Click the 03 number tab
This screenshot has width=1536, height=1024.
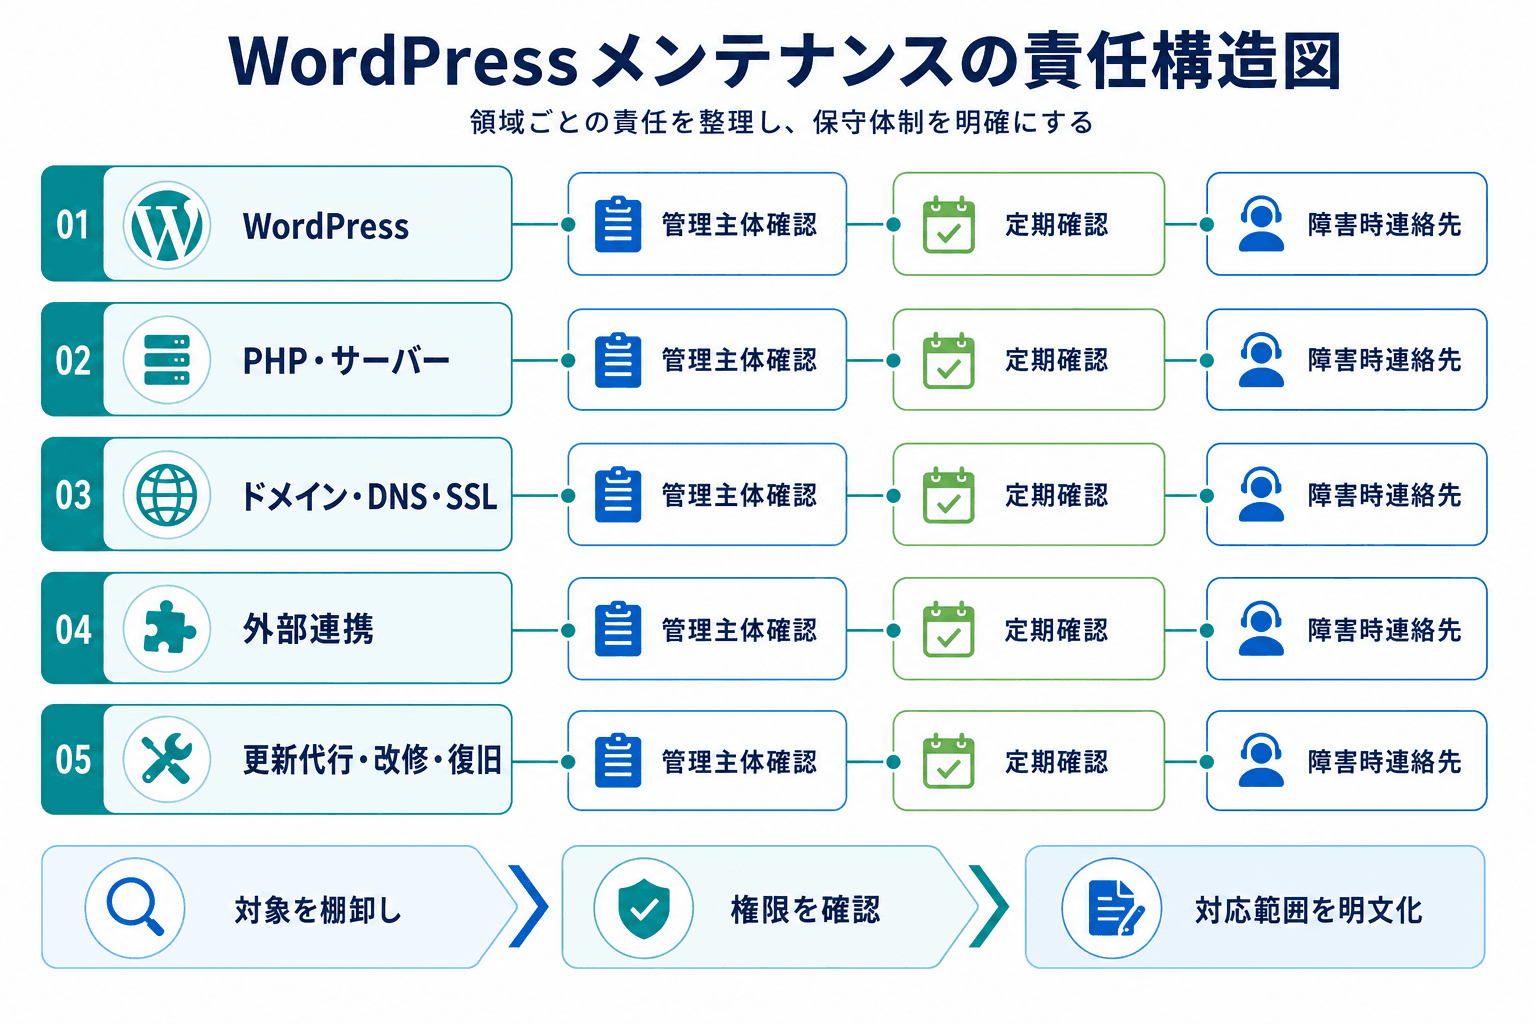tap(73, 494)
